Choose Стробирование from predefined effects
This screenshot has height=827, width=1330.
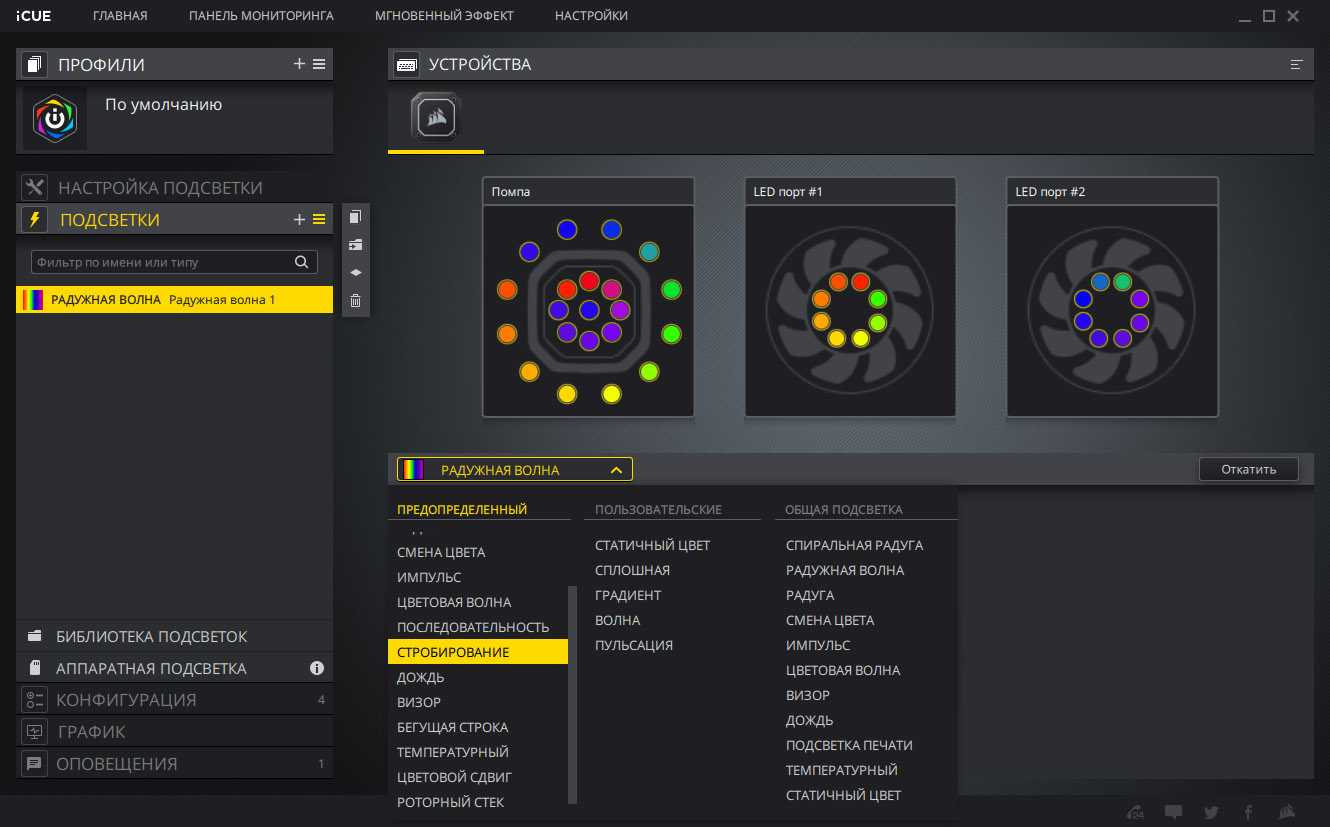click(x=453, y=652)
